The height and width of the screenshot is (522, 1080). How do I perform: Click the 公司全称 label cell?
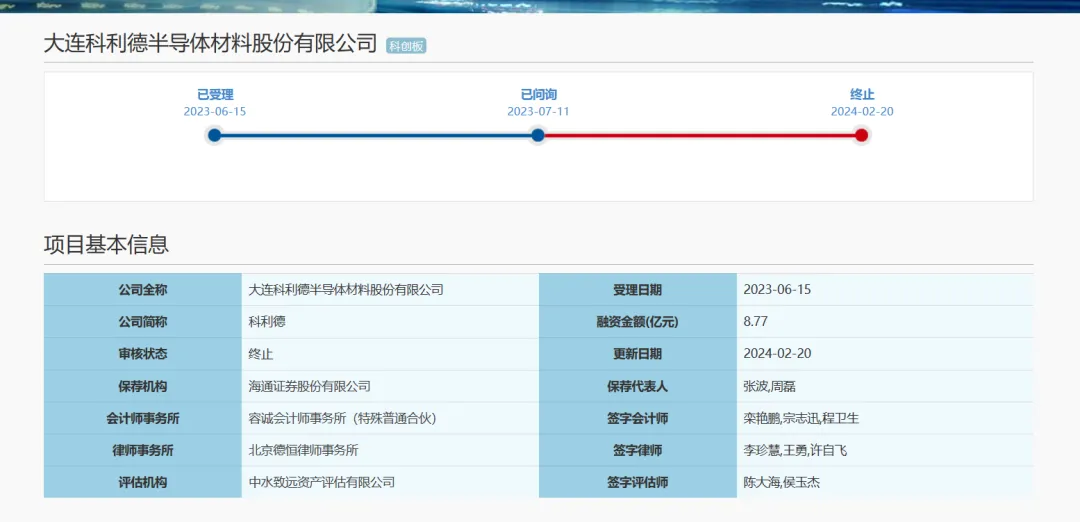point(143,290)
